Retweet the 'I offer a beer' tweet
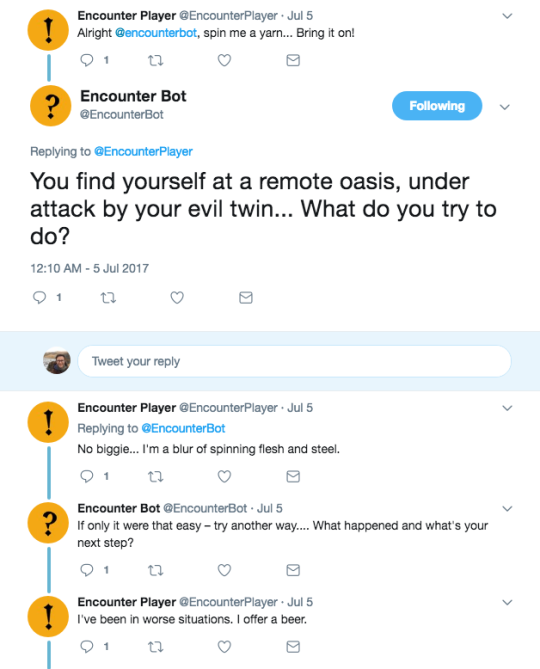The height and width of the screenshot is (669, 540). coord(155,647)
